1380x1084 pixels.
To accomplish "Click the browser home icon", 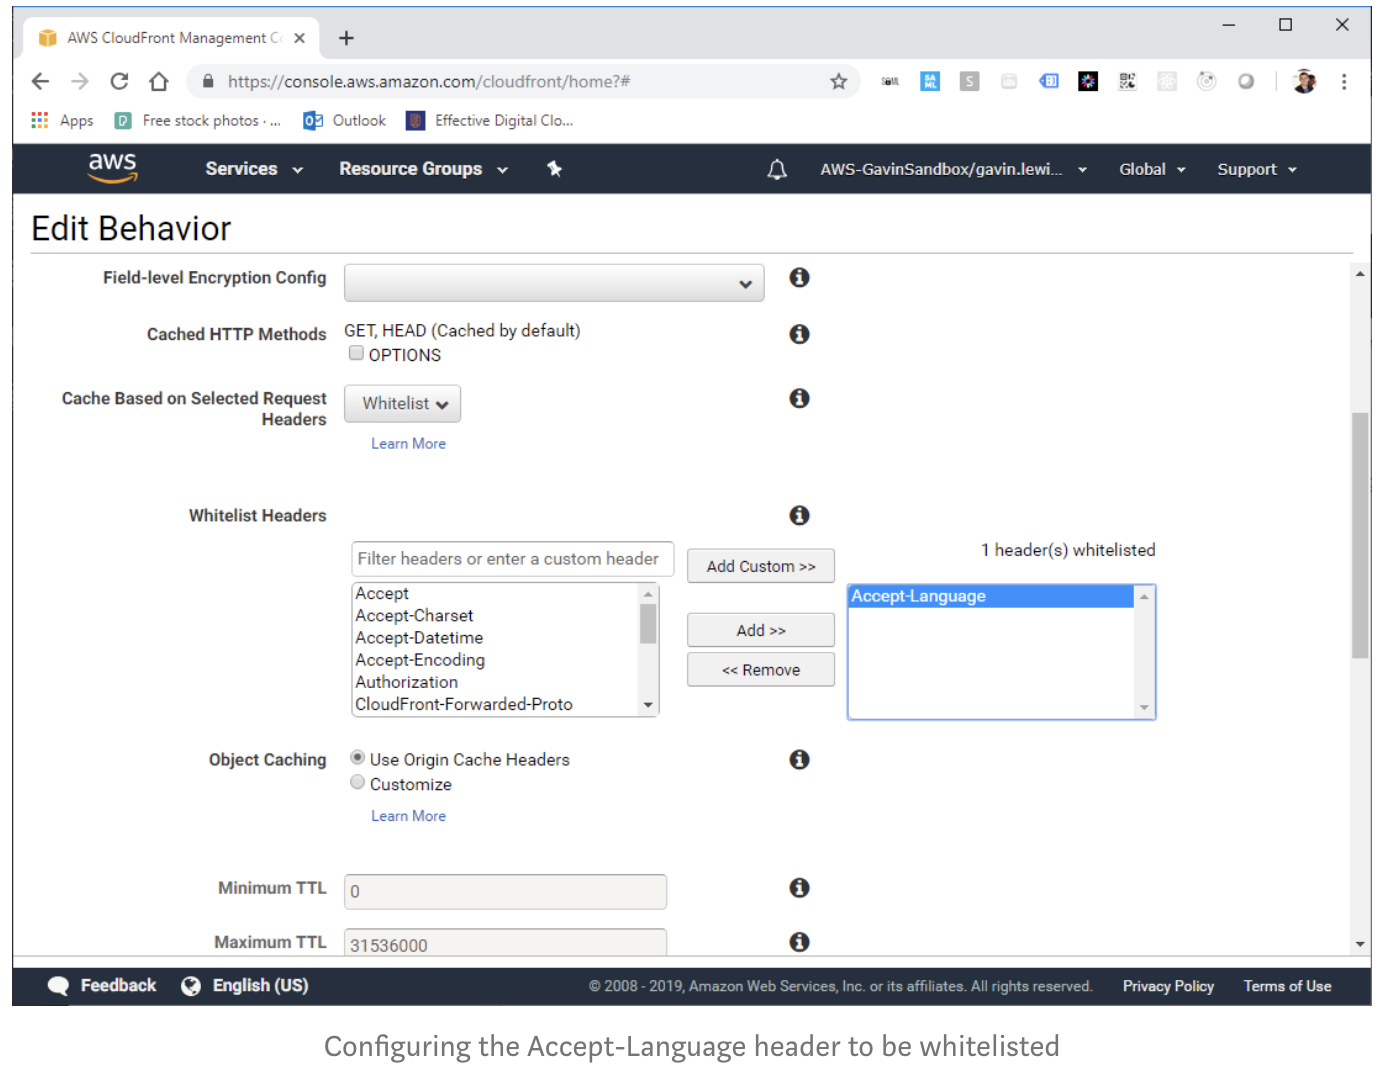I will click(x=158, y=81).
